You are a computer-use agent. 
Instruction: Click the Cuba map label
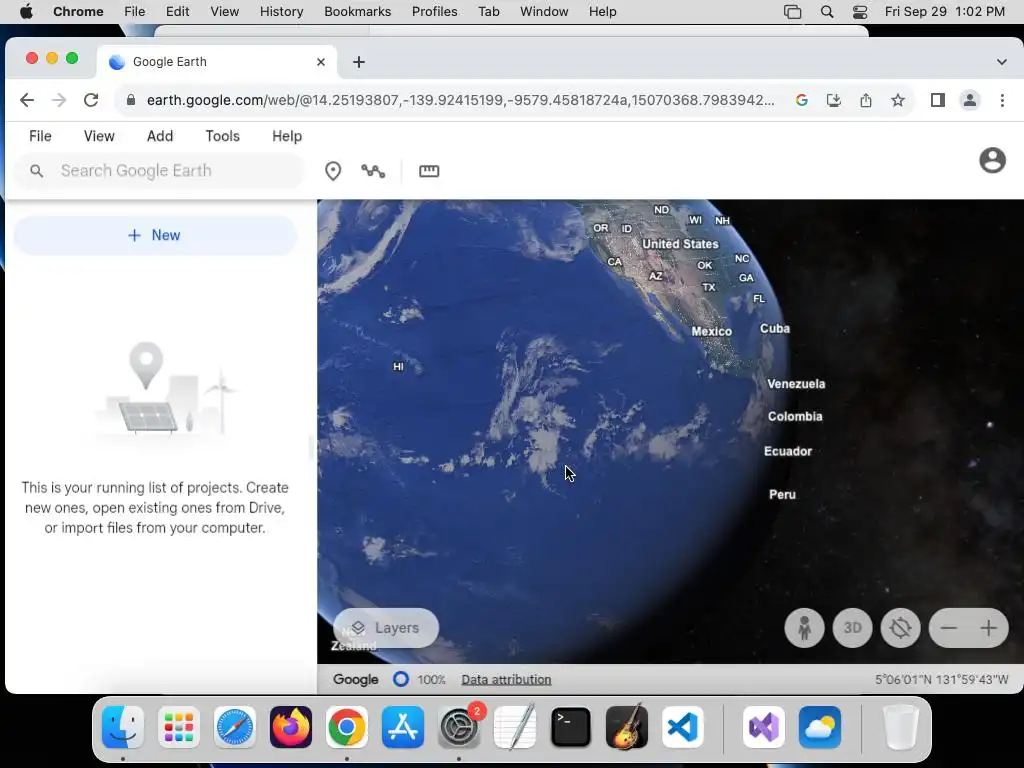tap(775, 328)
